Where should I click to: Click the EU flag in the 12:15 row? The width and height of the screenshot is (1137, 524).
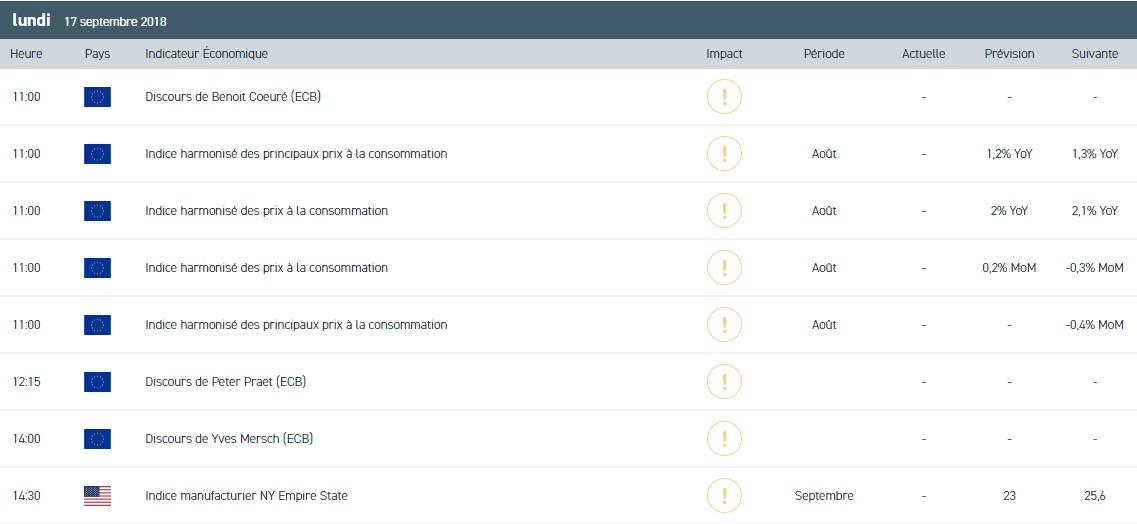[x=97, y=382]
